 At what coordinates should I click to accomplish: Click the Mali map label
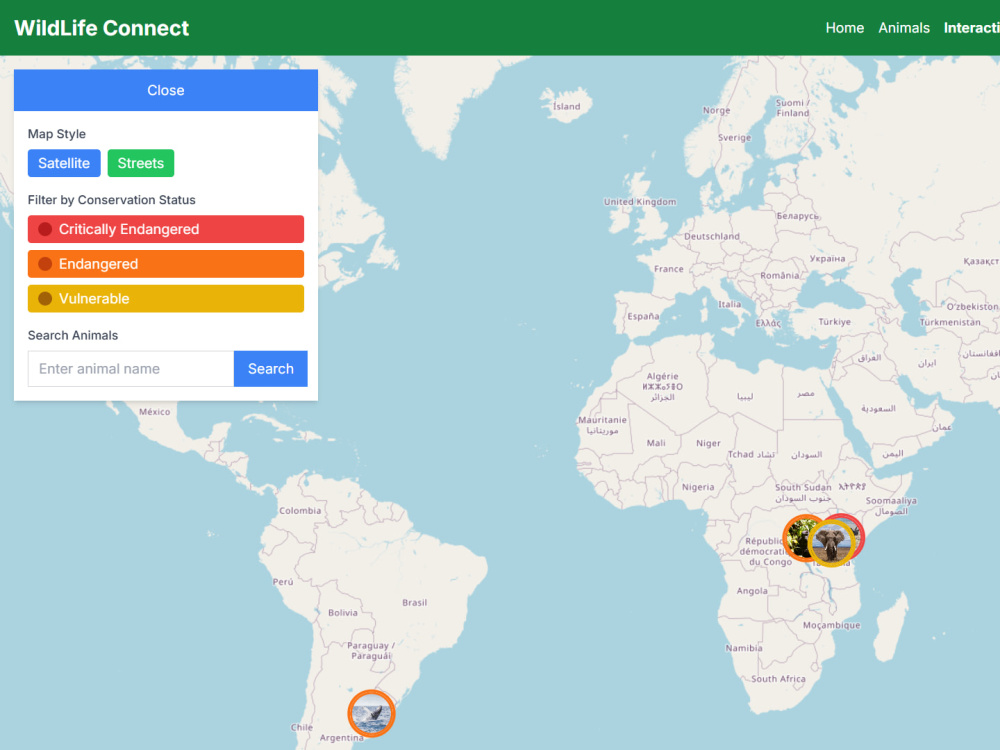(656, 443)
